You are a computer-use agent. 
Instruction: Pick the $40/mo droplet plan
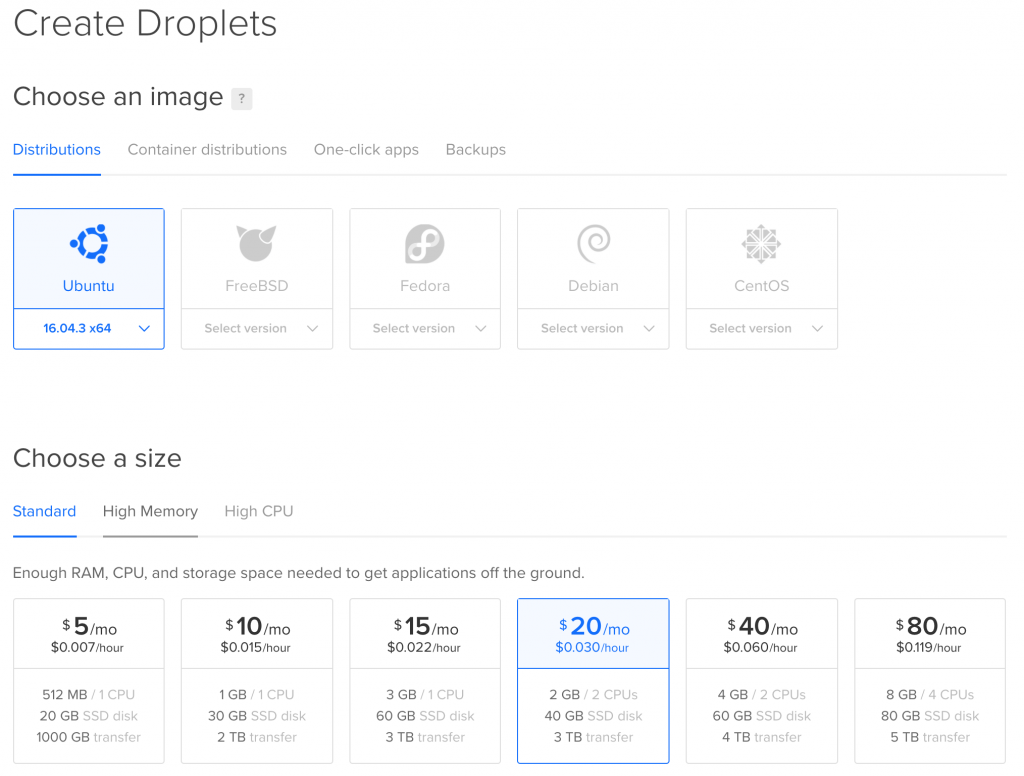(761, 680)
